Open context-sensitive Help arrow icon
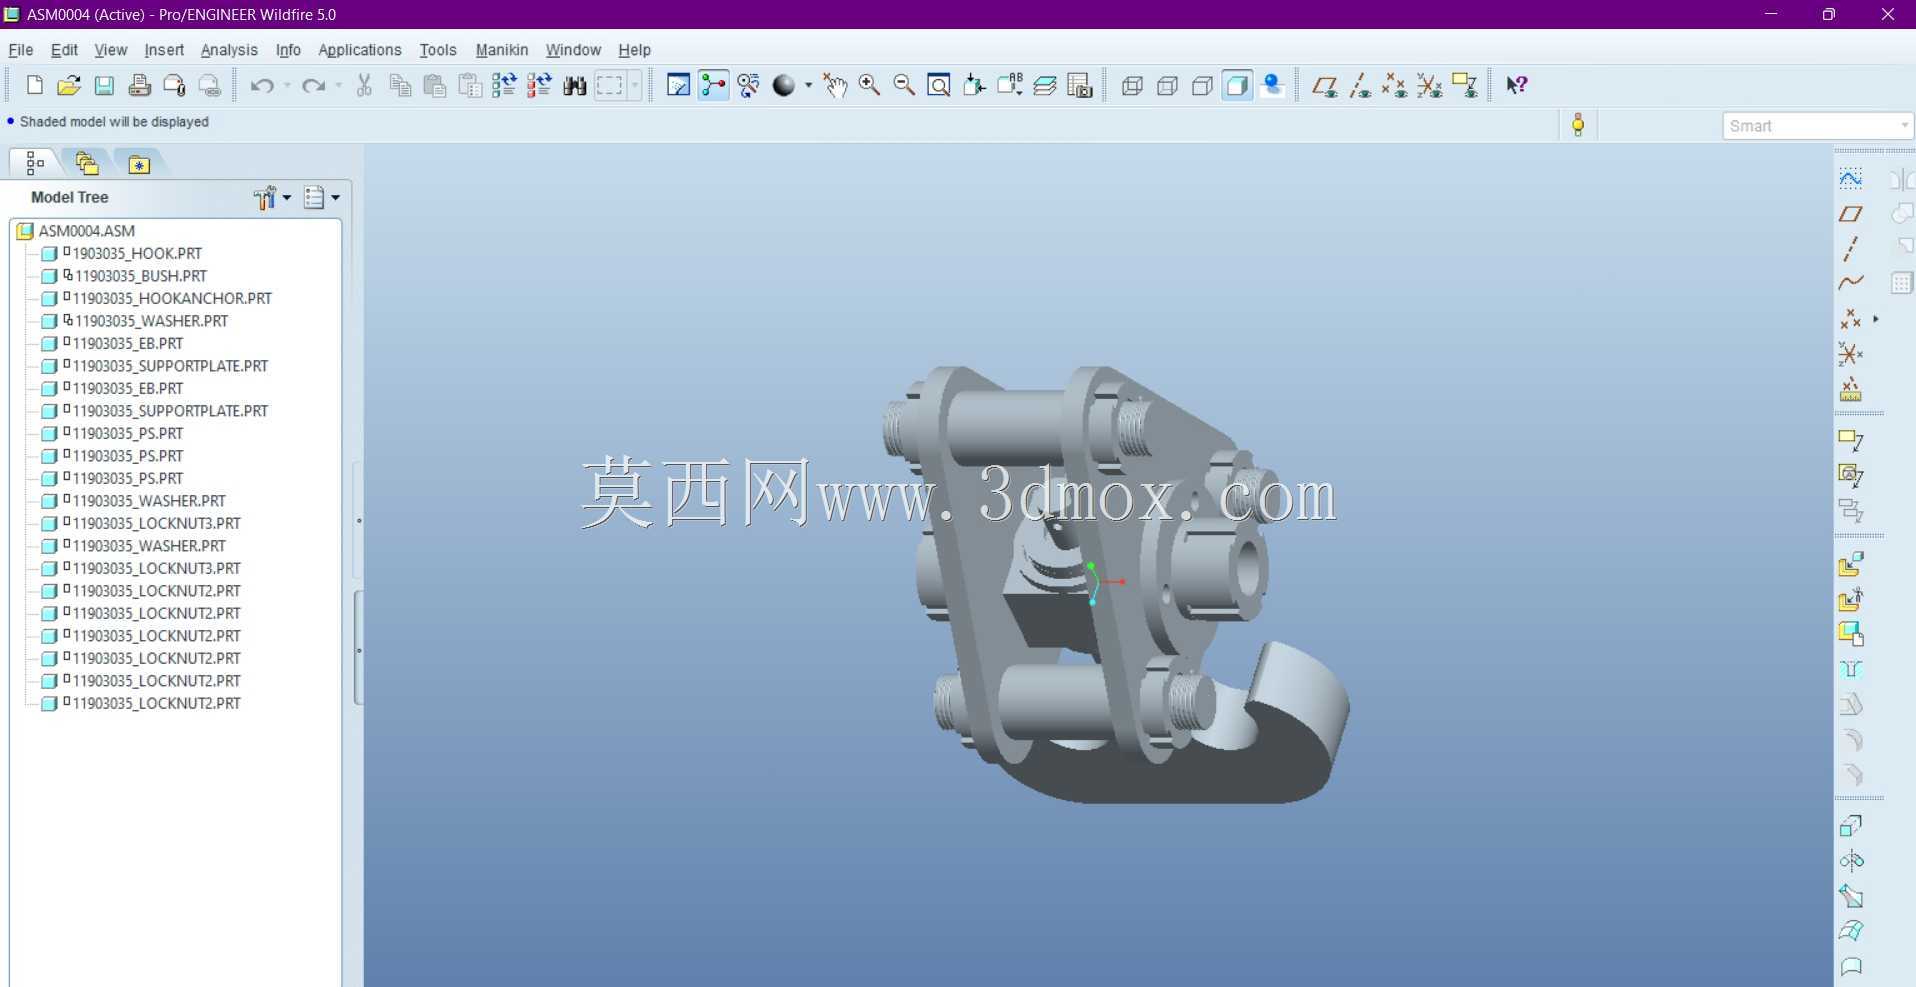1916x987 pixels. pyautogui.click(x=1517, y=86)
